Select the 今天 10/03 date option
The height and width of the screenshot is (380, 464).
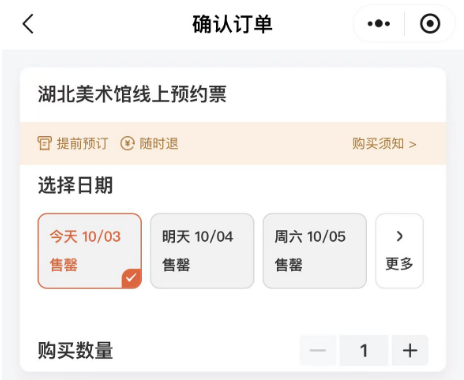click(90, 251)
